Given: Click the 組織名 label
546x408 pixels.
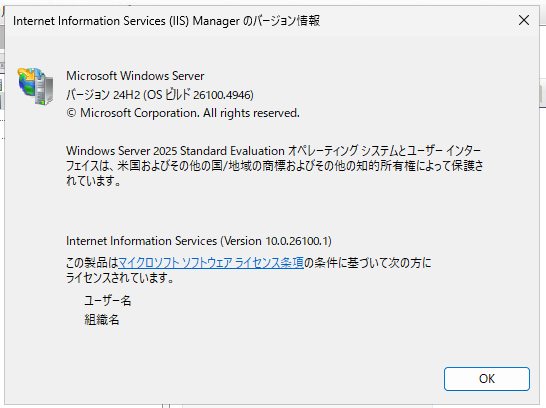Looking at the screenshot, I should pyautogui.click(x=102, y=319).
